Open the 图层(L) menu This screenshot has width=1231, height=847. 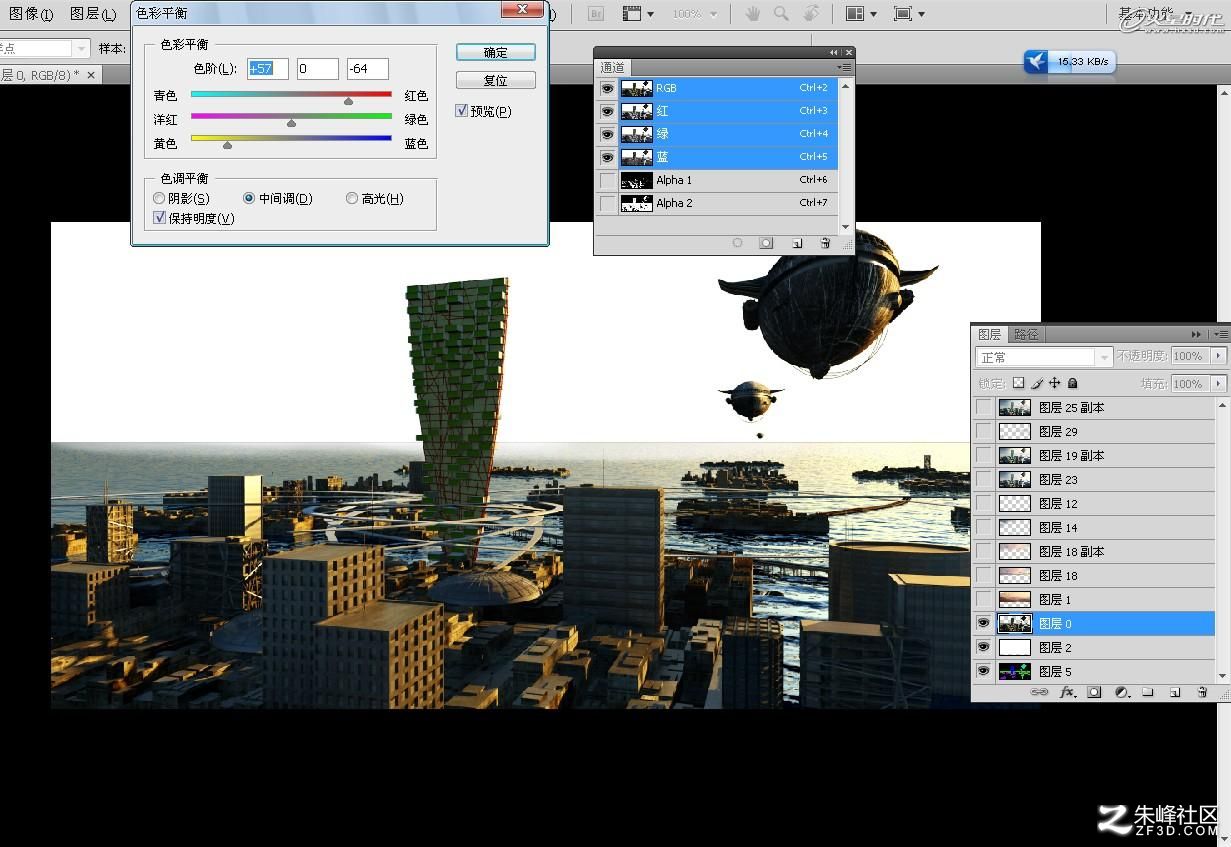point(93,14)
